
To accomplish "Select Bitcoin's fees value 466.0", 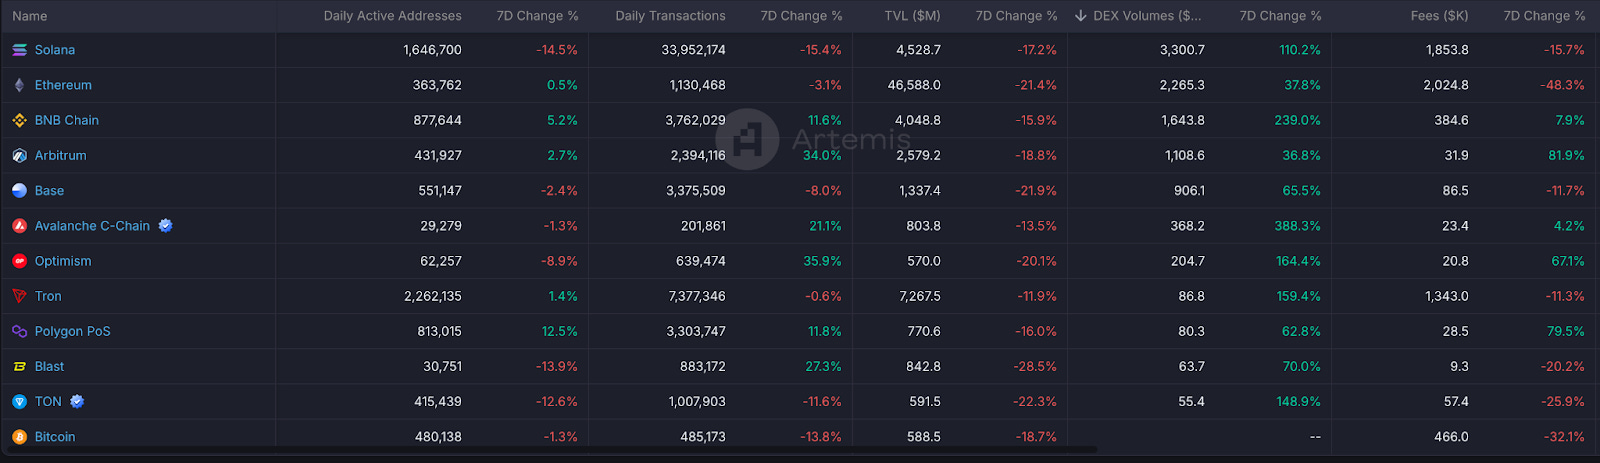I will (x=1451, y=437).
